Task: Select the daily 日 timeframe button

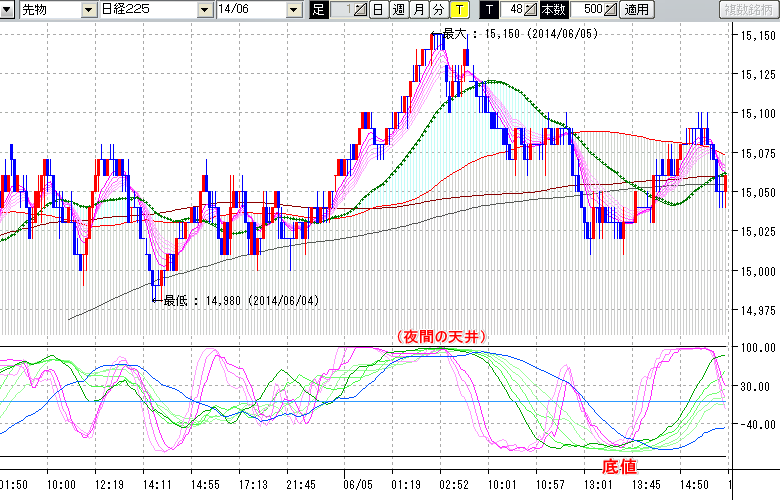Action: pos(378,10)
